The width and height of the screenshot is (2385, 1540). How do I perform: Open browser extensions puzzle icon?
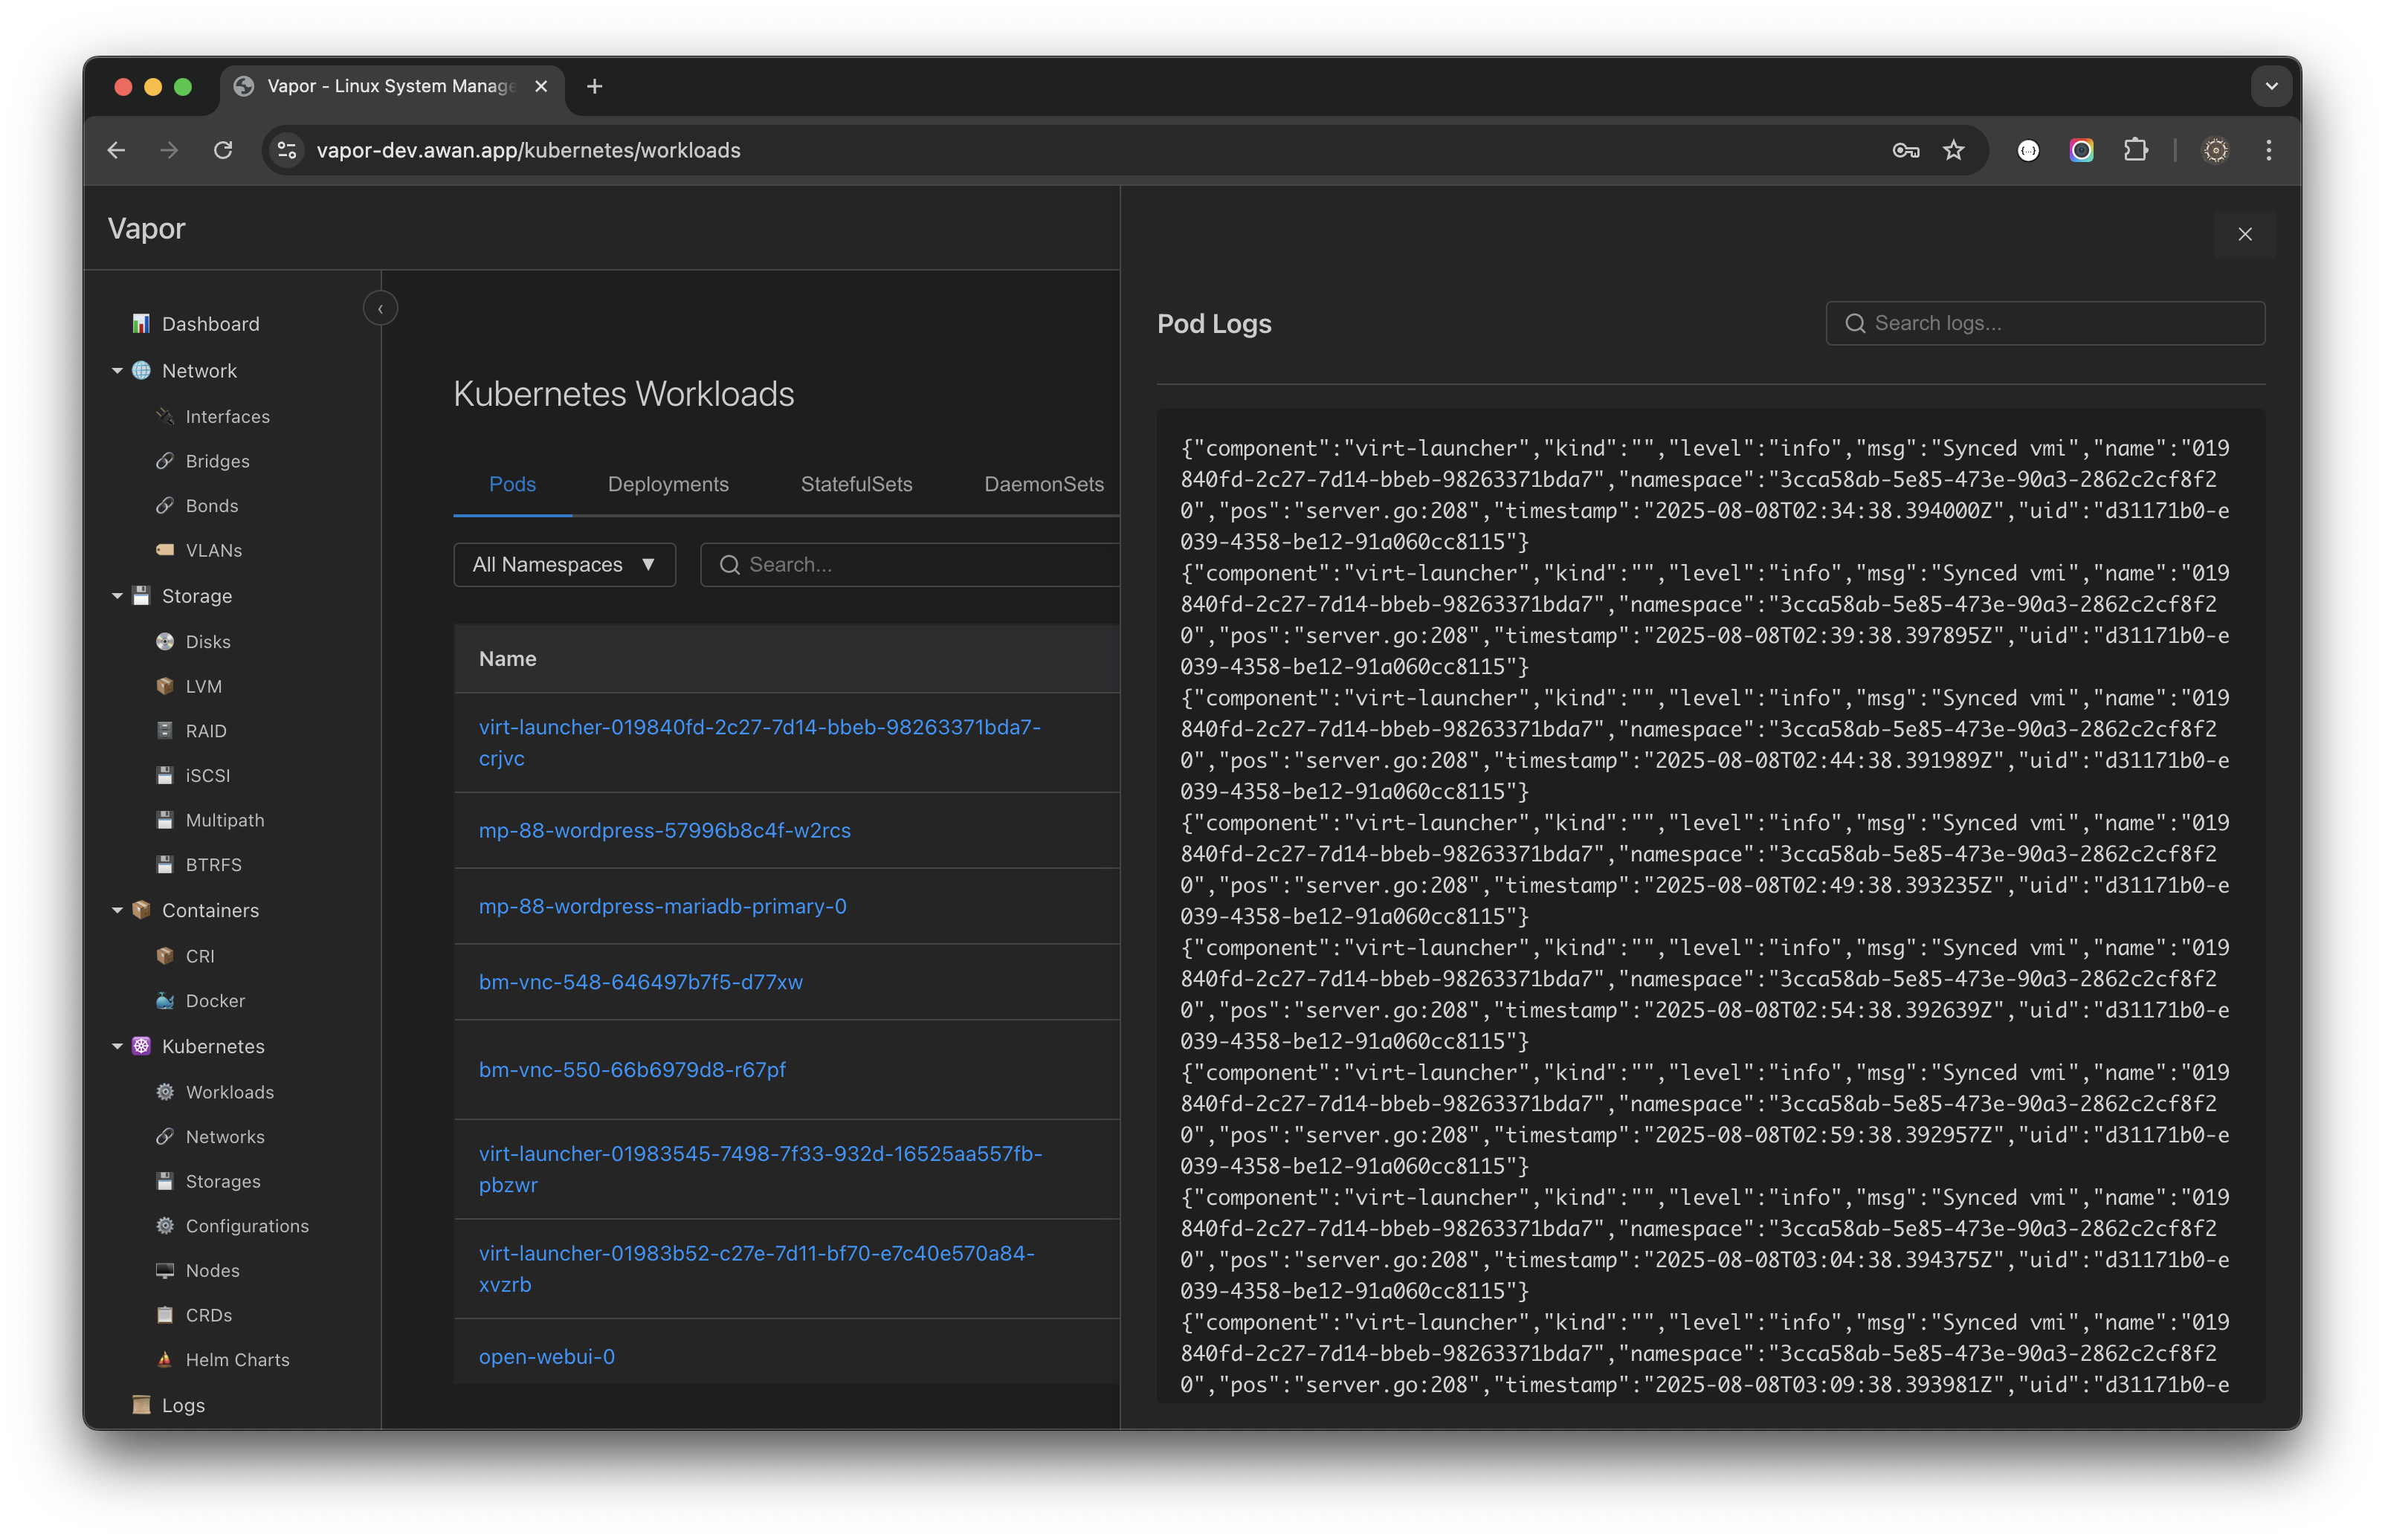[2135, 150]
